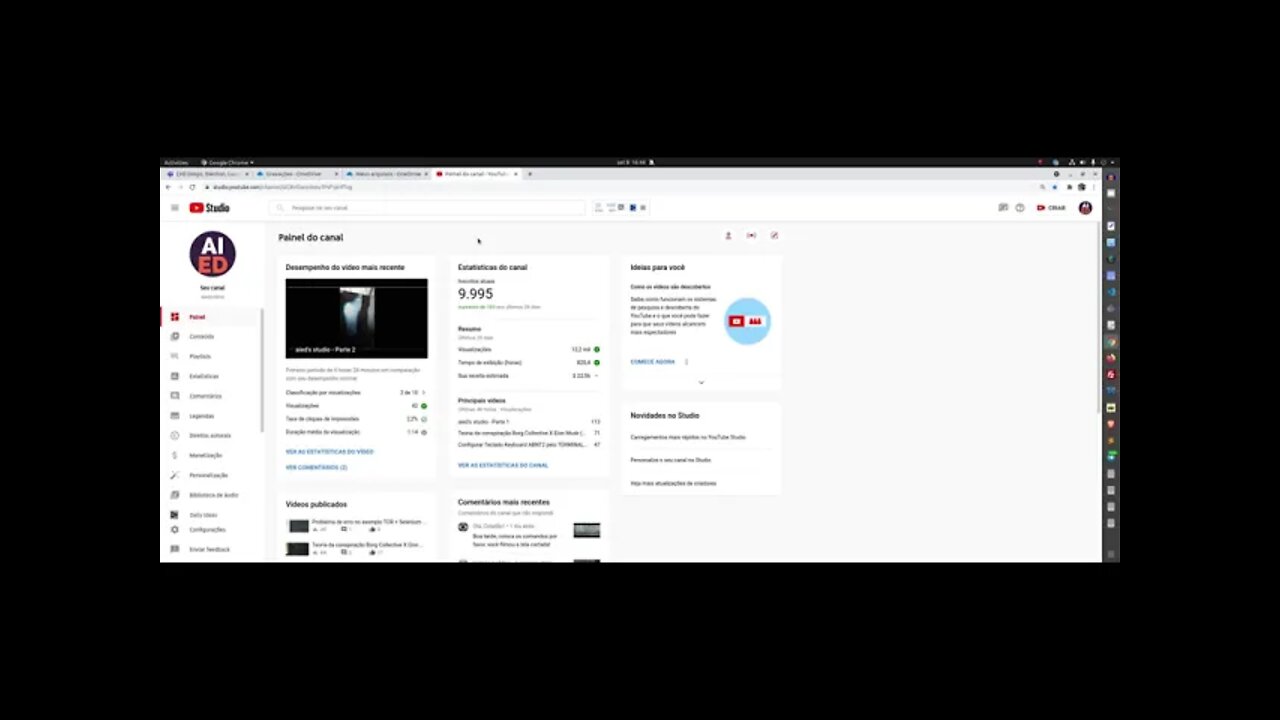Open Biblioteca de áudio in the sidebar

point(210,495)
